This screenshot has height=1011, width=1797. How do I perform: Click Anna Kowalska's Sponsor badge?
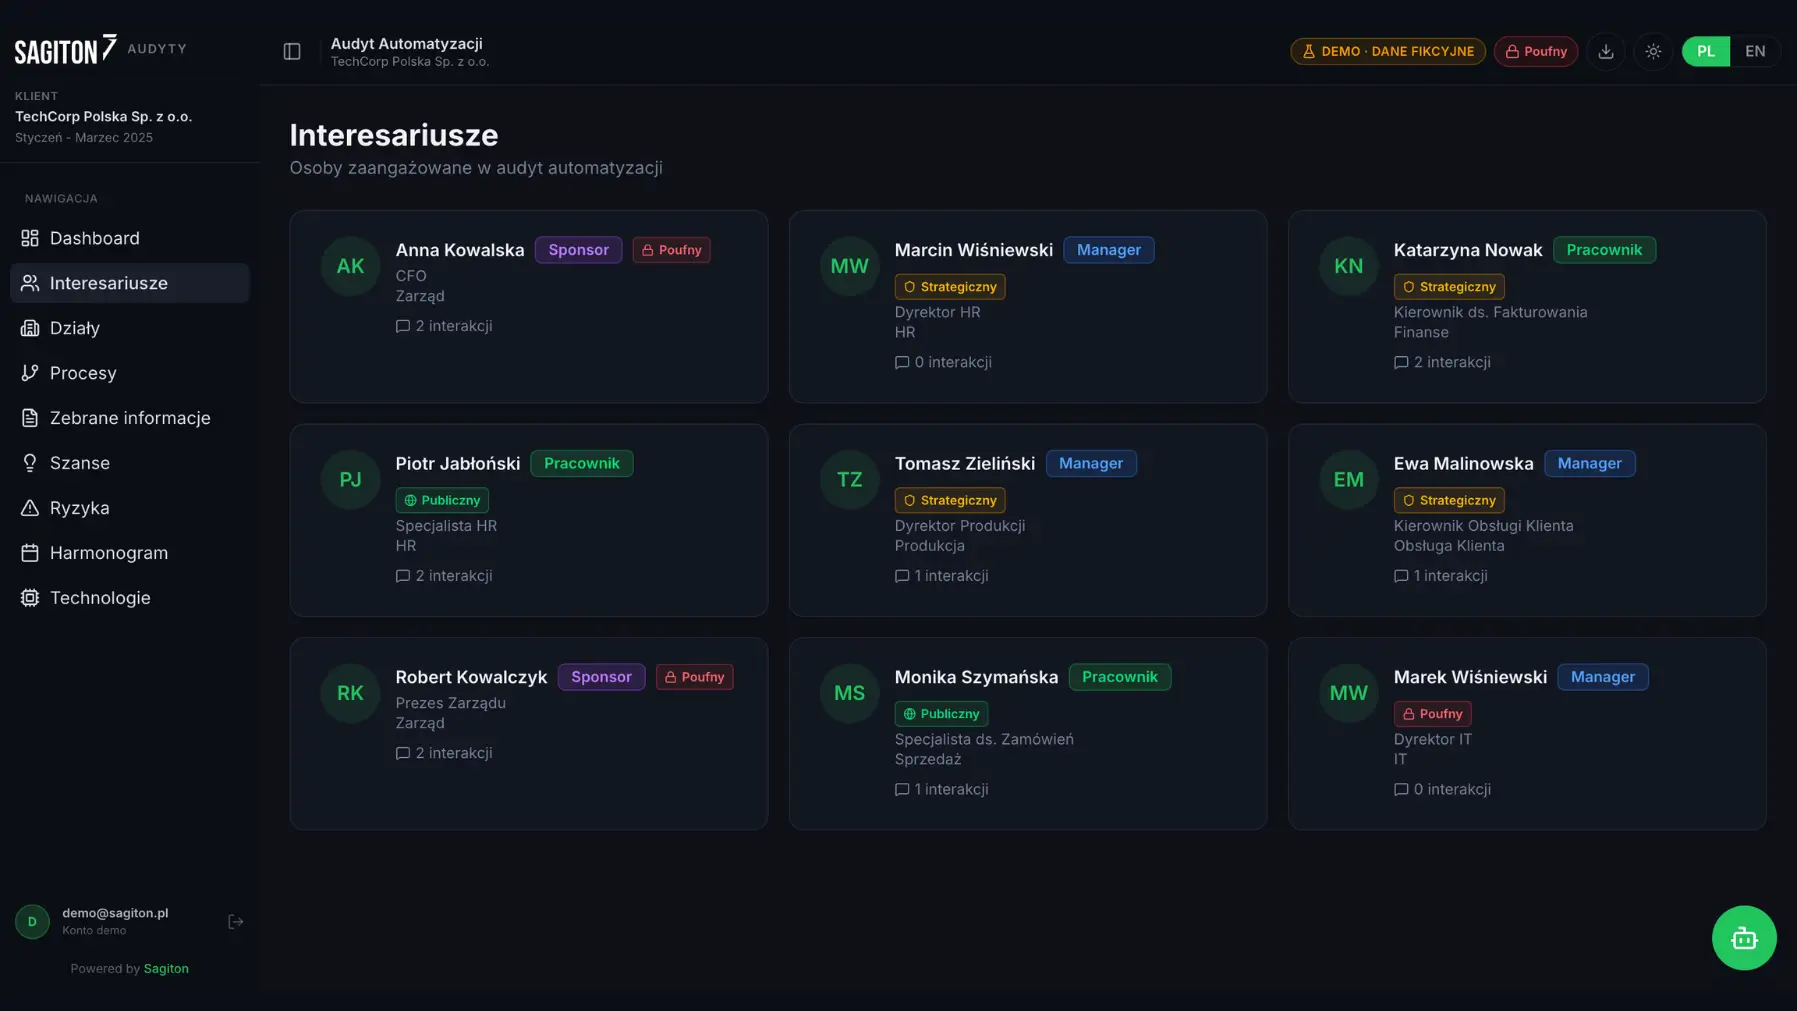(x=578, y=250)
